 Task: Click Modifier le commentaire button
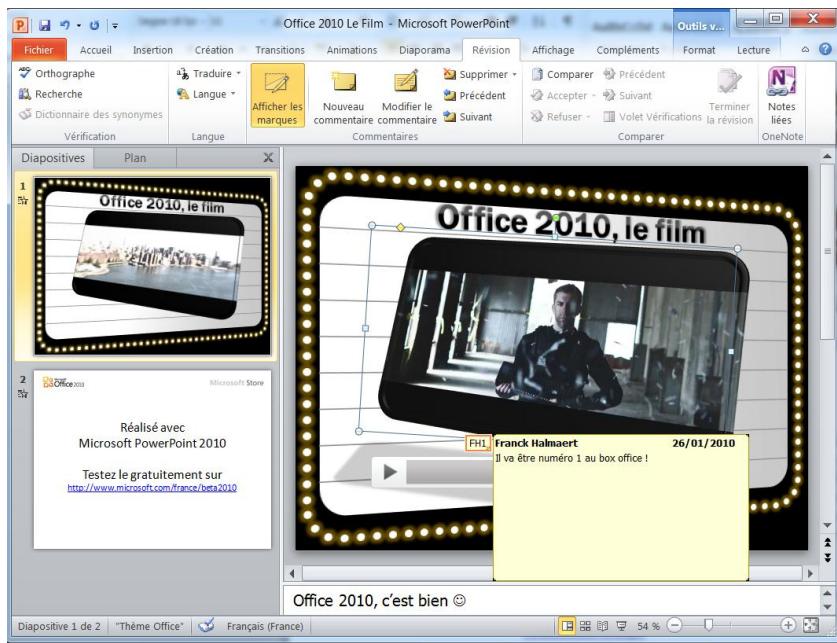pyautogui.click(x=407, y=97)
